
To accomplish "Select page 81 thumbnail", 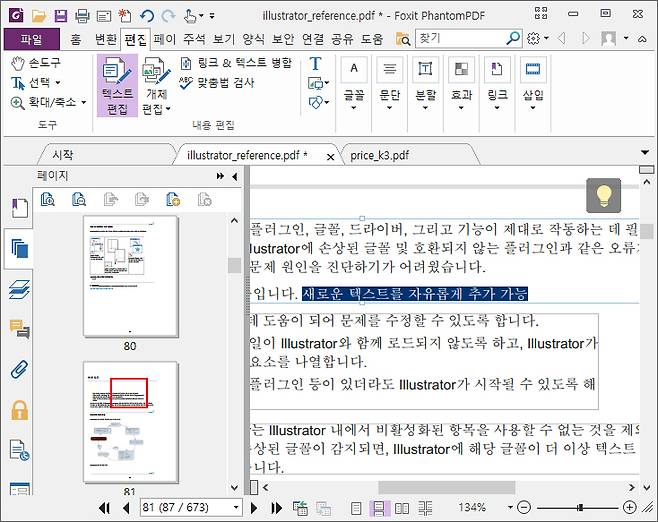I will (130, 422).
